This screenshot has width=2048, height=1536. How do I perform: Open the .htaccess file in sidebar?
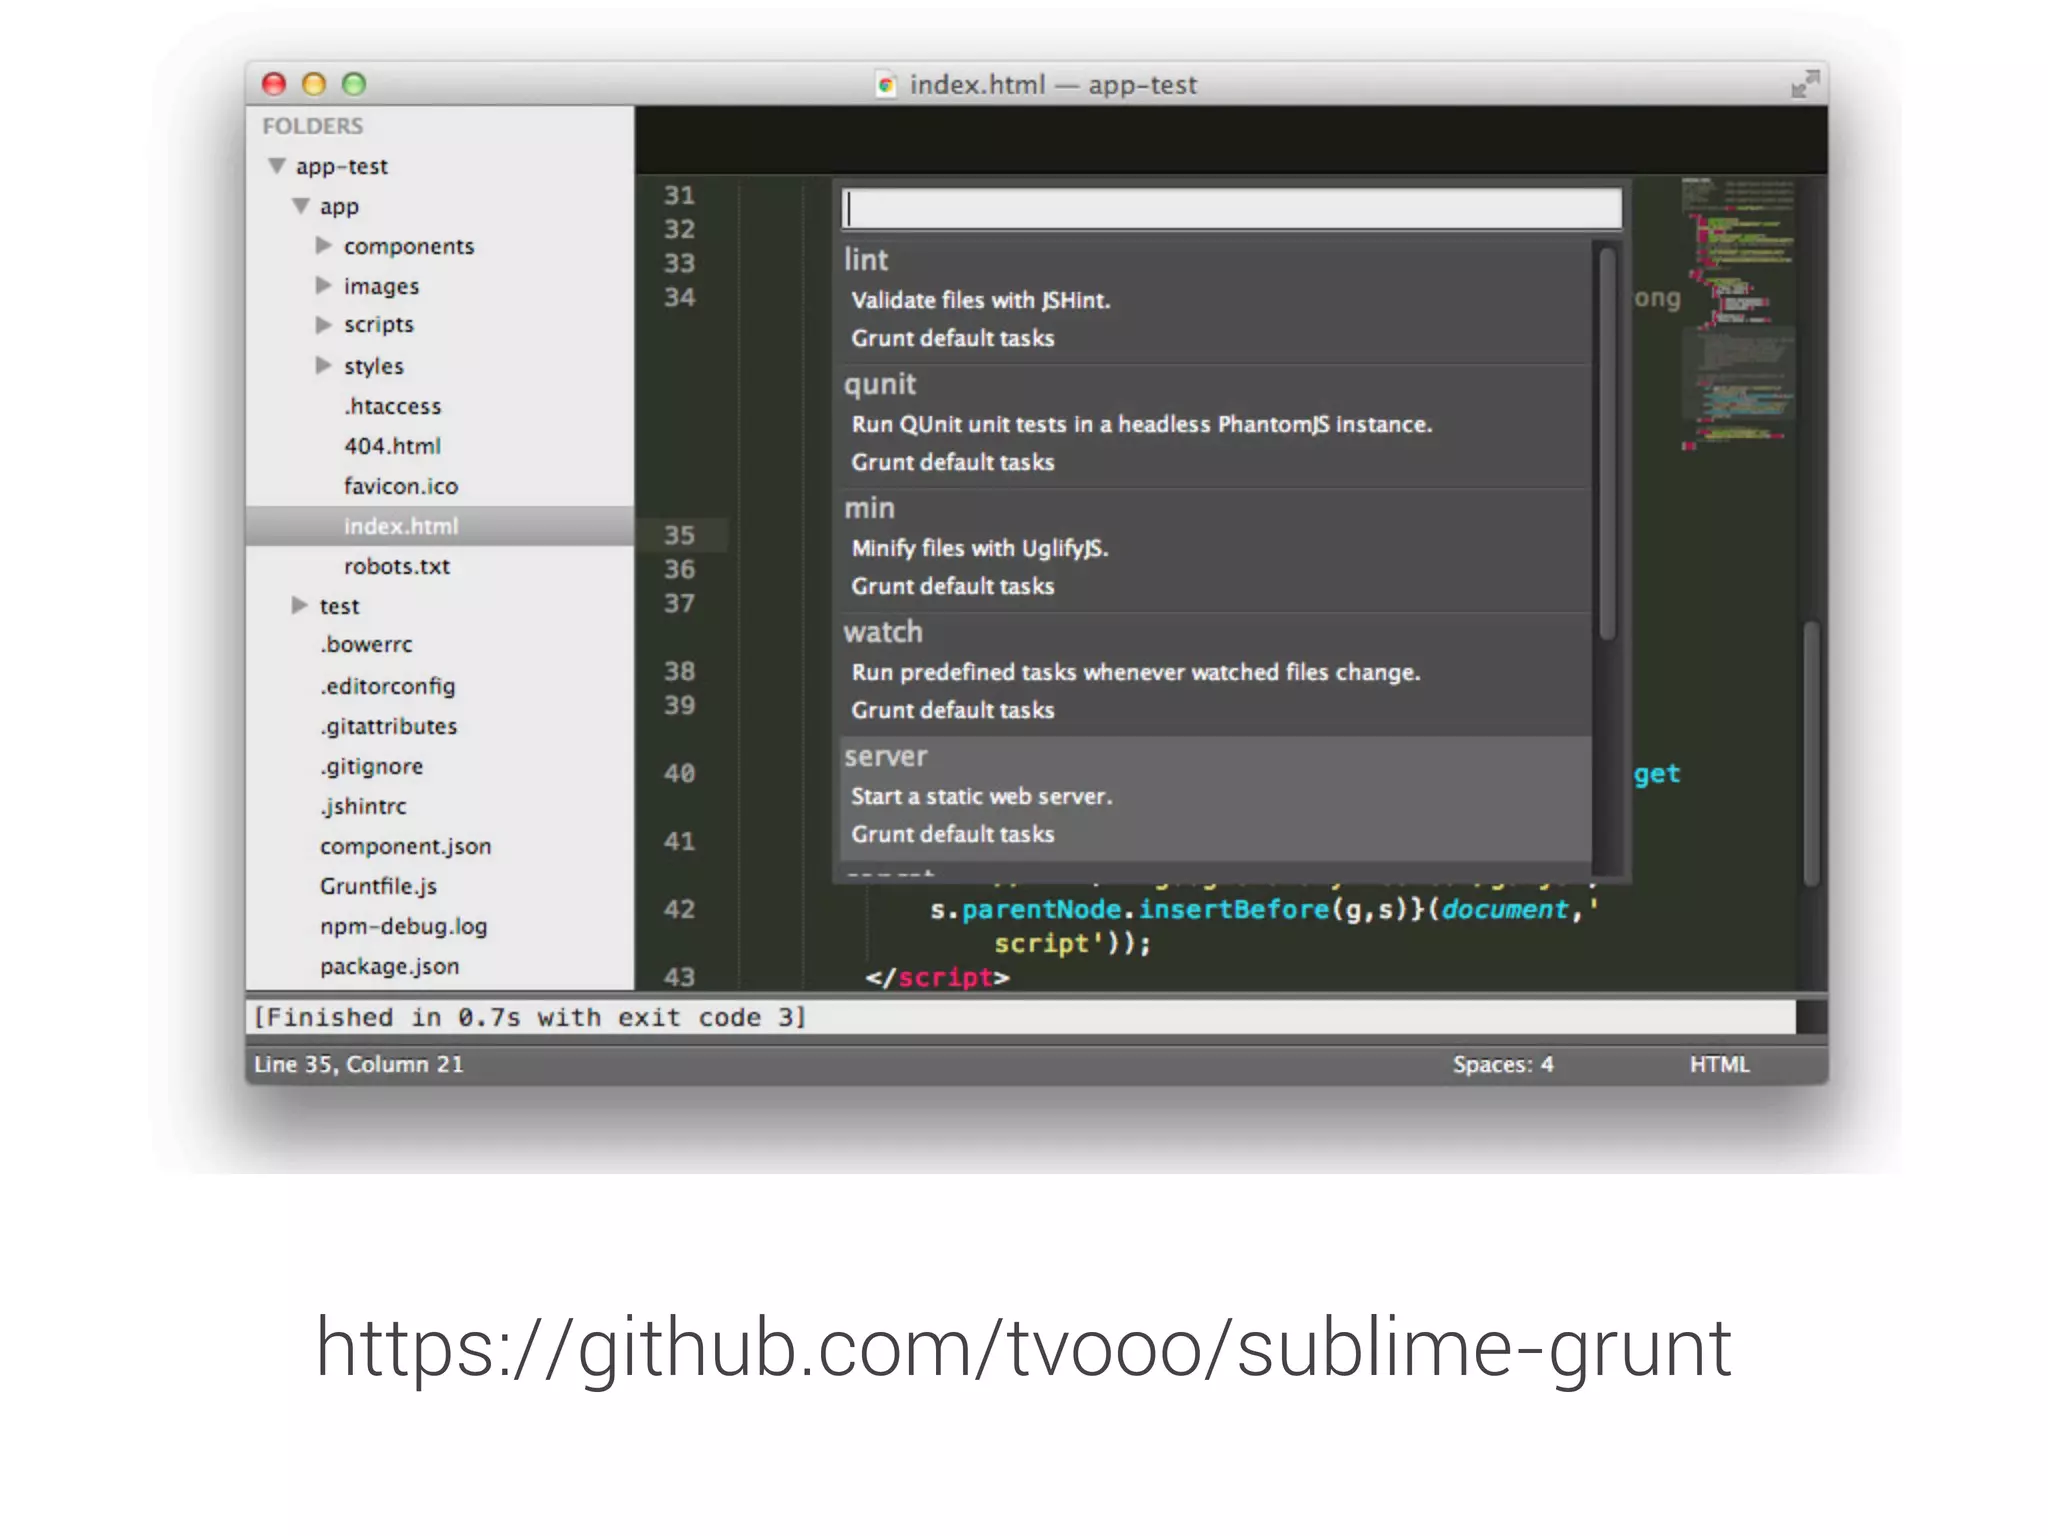click(392, 406)
